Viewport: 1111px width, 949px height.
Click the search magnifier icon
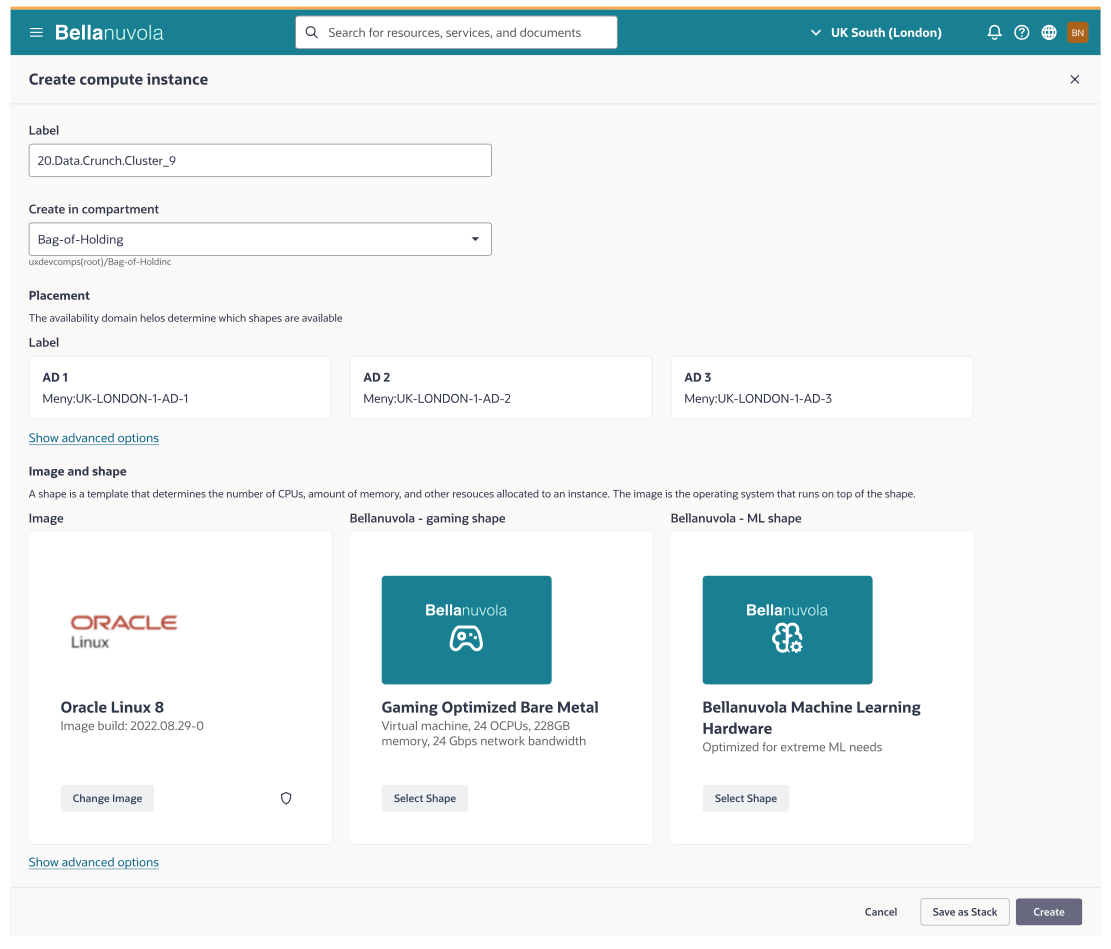pos(311,32)
